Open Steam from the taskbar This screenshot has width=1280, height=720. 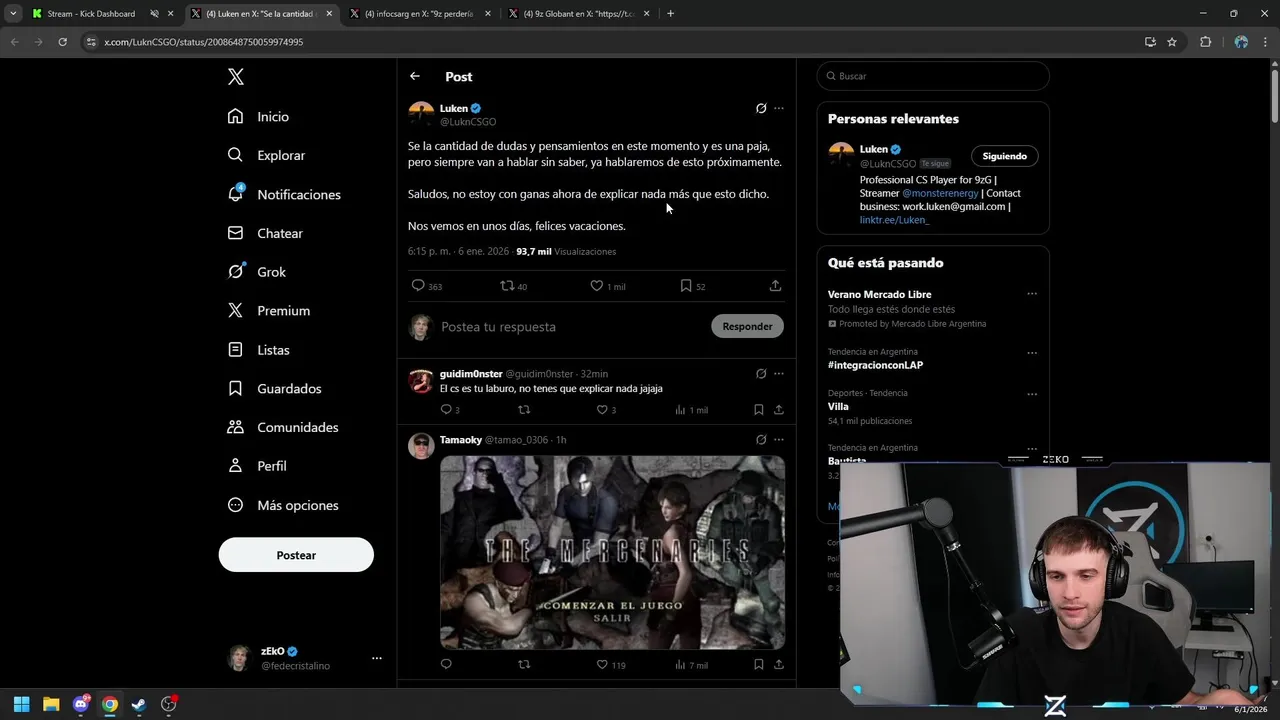pyautogui.click(x=139, y=704)
